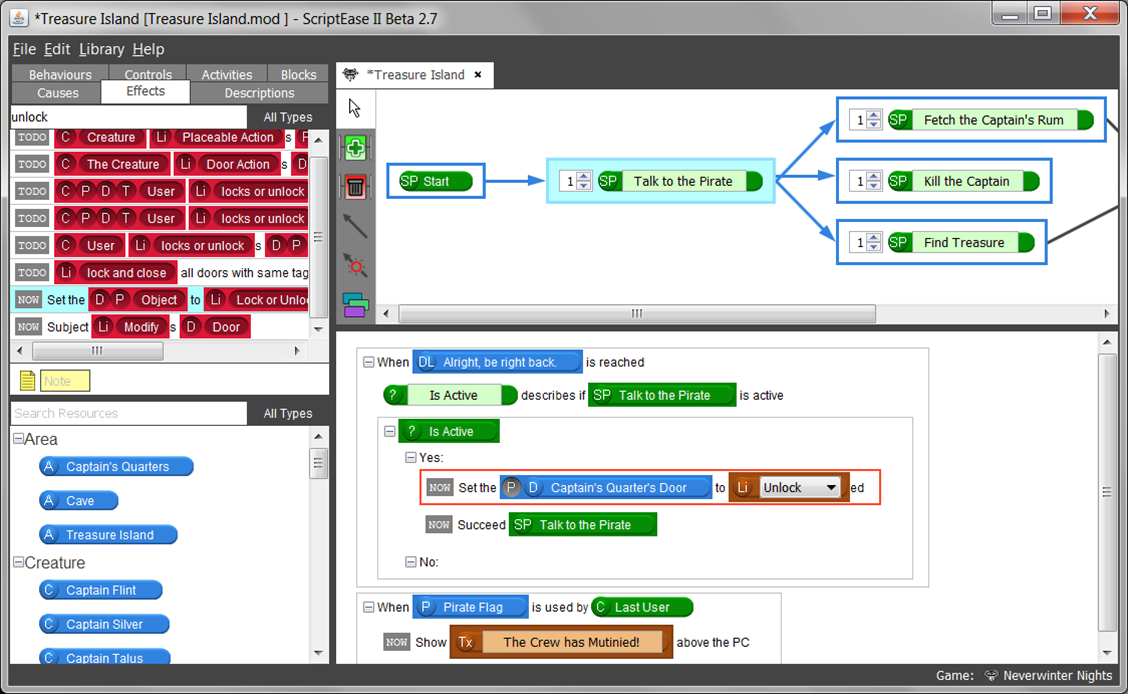Click the Java icon in the title bar
Viewport: 1128px width, 694px height.
(19, 18)
